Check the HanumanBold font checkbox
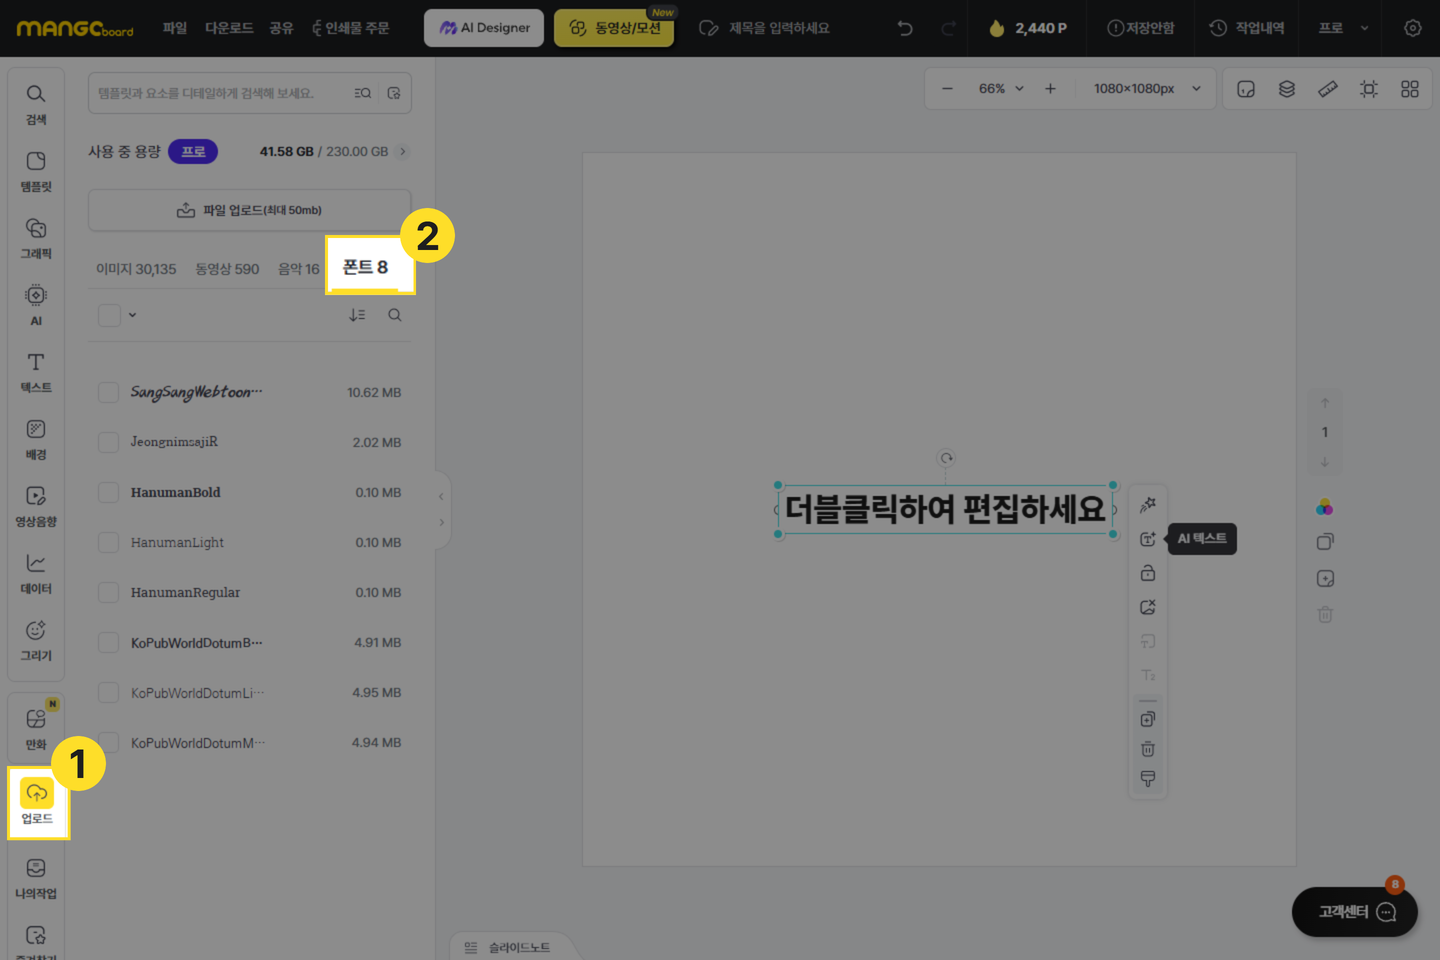This screenshot has width=1440, height=960. click(109, 492)
